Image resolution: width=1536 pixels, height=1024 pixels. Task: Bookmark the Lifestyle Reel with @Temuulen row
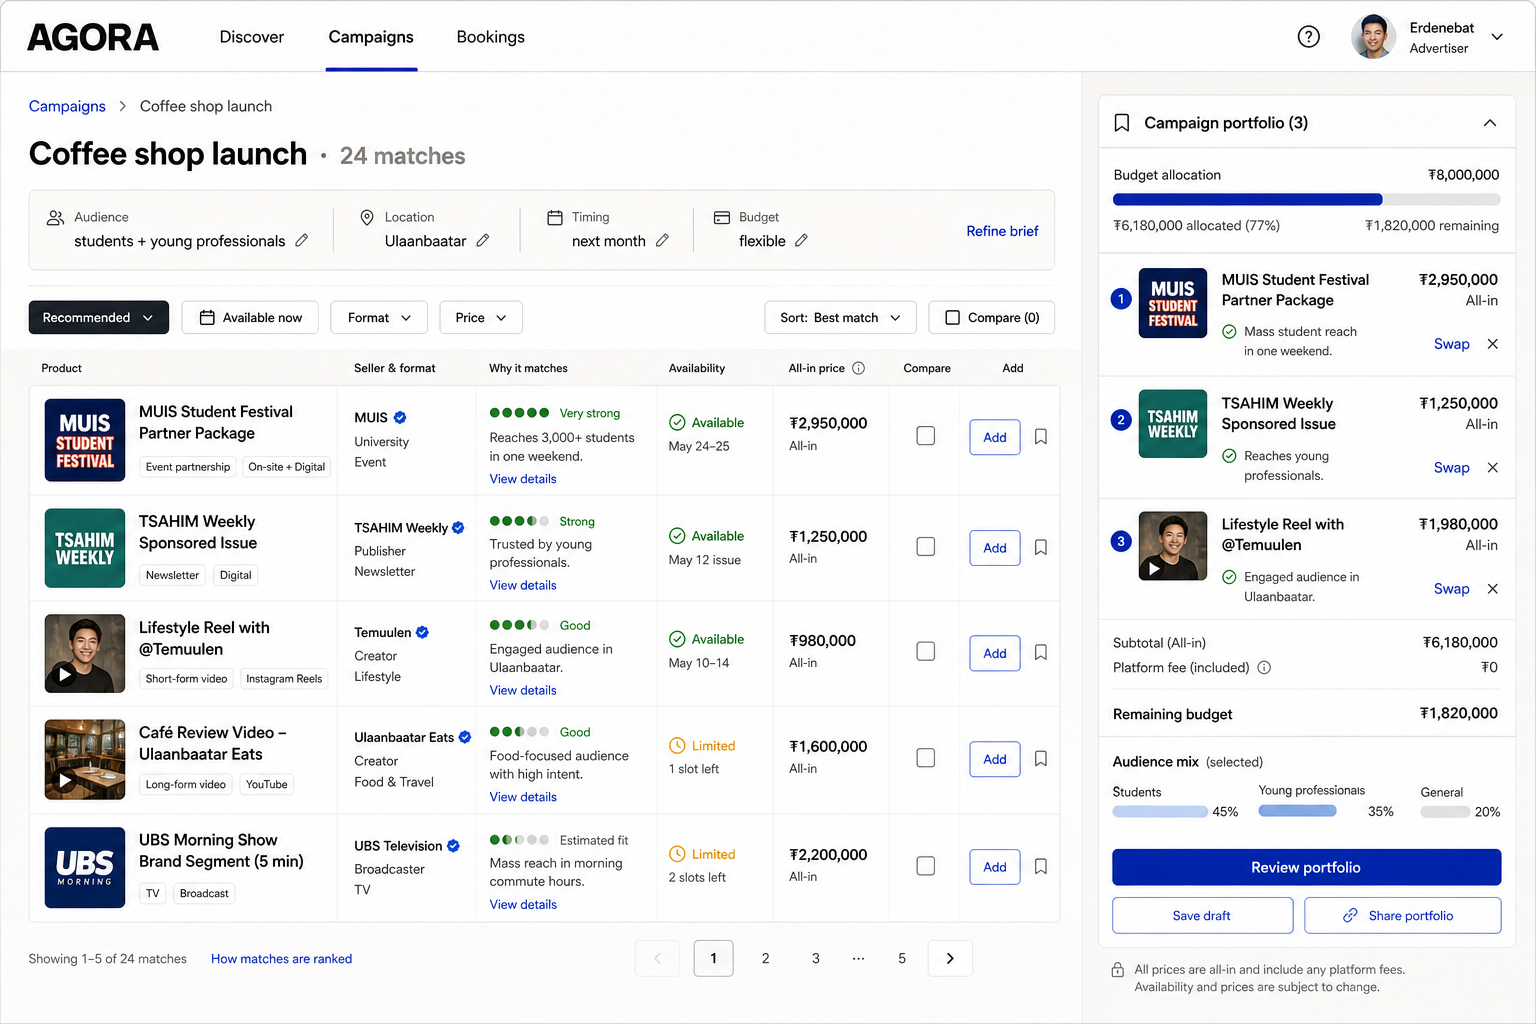(x=1041, y=653)
